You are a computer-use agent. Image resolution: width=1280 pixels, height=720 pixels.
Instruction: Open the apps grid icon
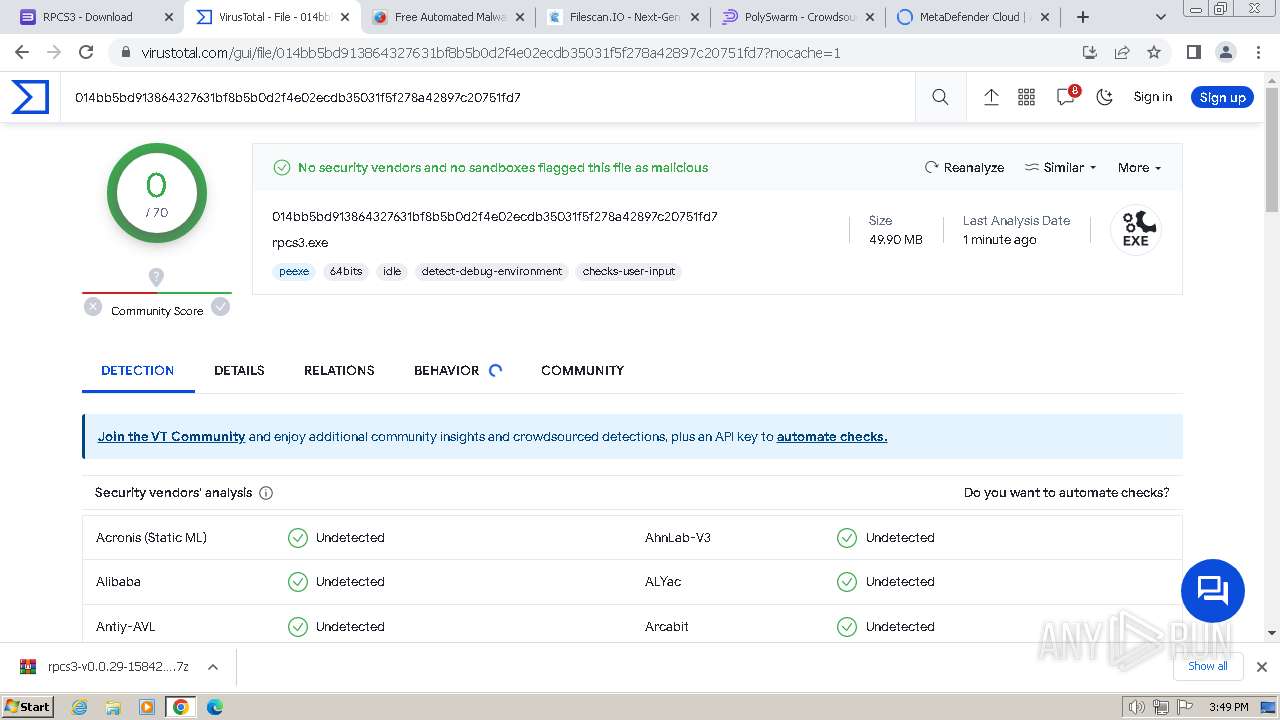tap(1026, 97)
